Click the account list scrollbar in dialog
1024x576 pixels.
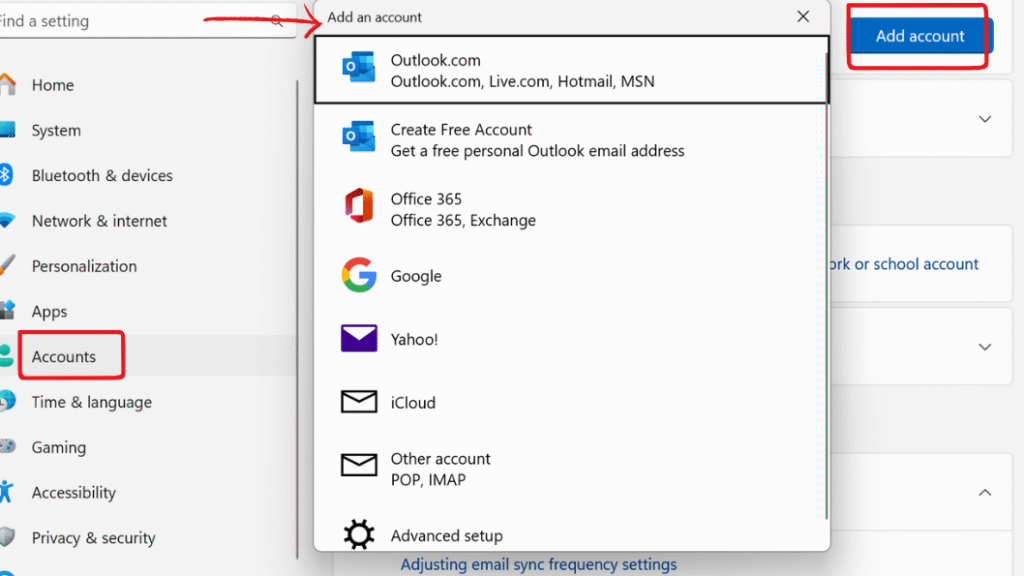(x=826, y=286)
